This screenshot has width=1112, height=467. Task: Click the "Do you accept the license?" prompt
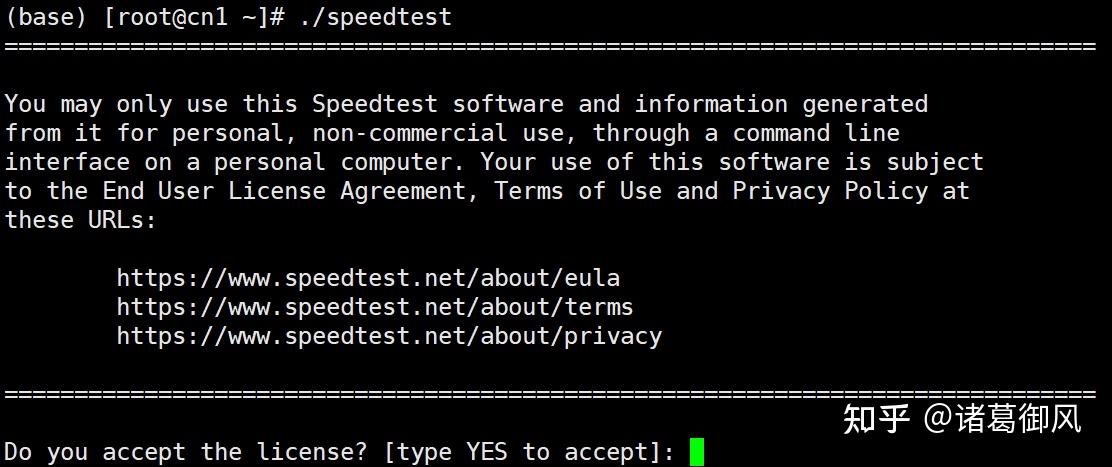coord(186,451)
